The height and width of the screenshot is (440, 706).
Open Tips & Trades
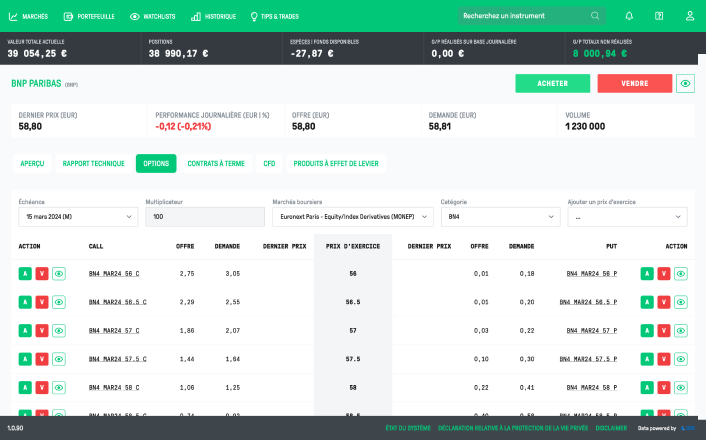275,17
